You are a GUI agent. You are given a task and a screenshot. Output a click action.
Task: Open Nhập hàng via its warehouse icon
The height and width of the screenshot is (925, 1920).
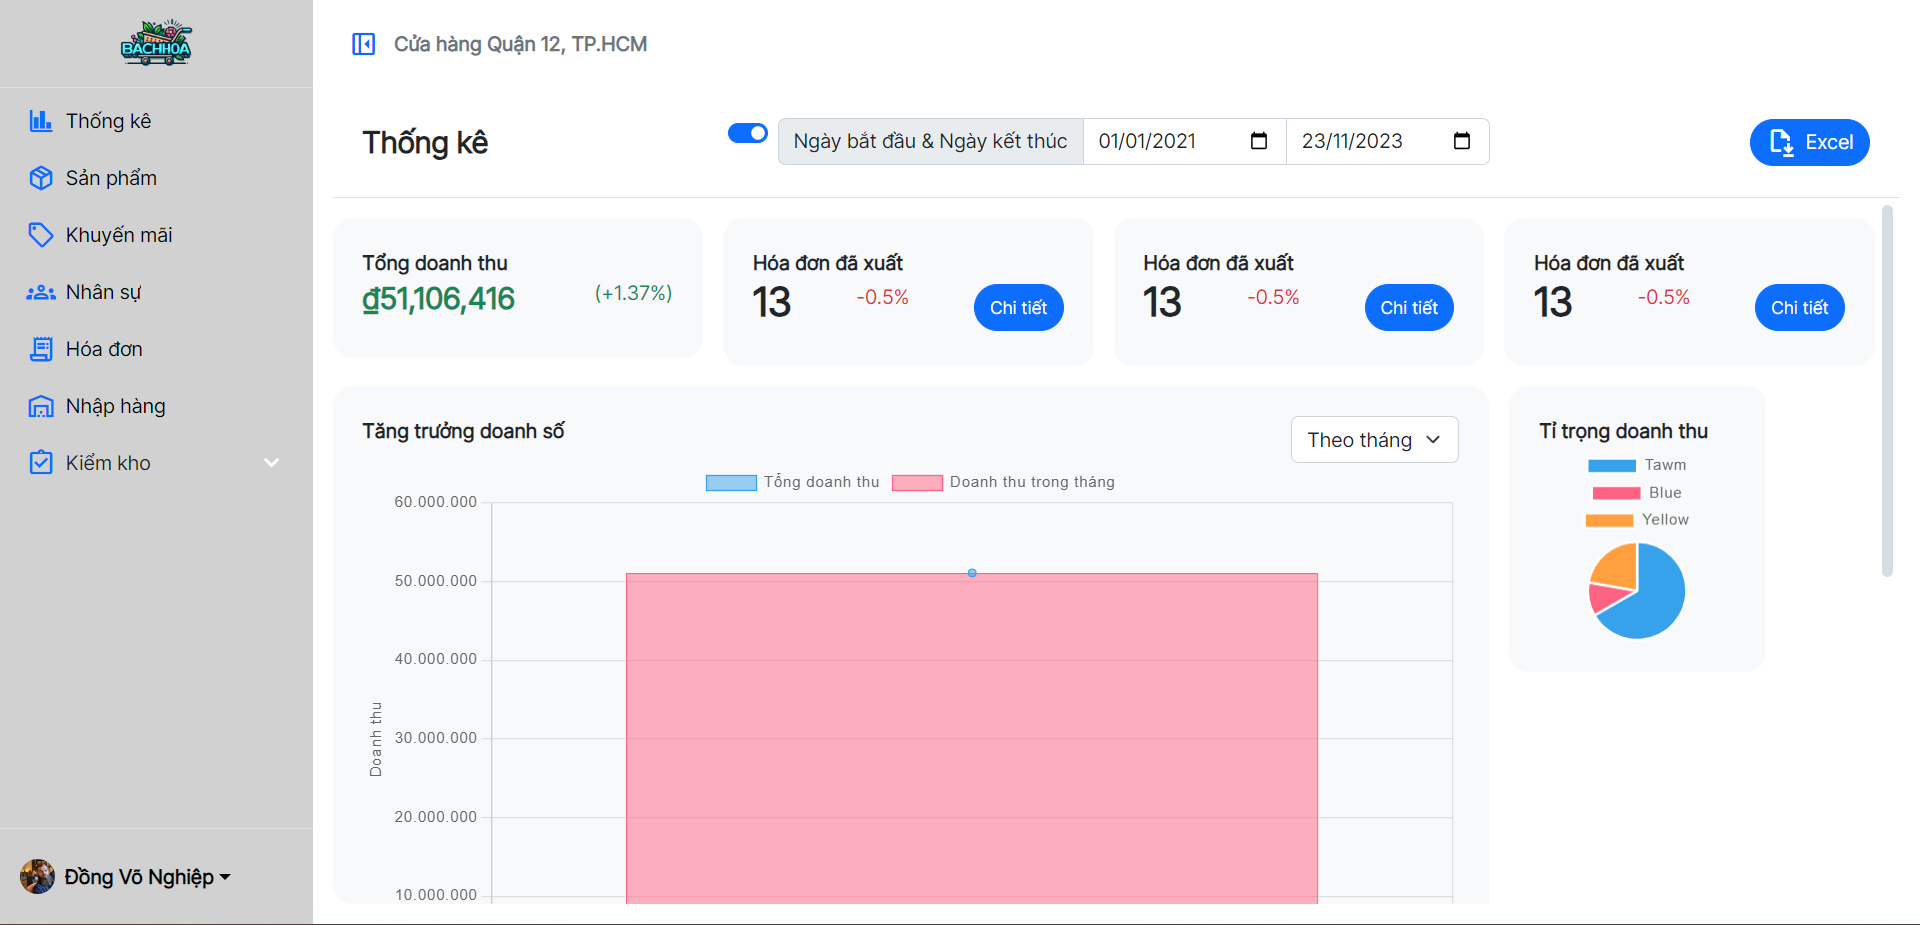click(x=40, y=405)
